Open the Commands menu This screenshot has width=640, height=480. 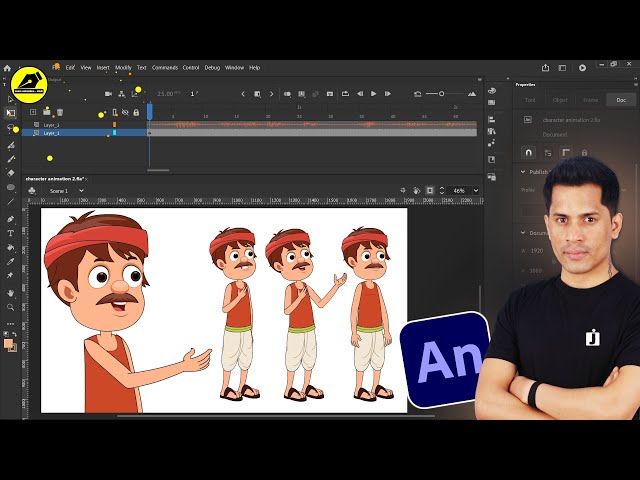pyautogui.click(x=165, y=68)
